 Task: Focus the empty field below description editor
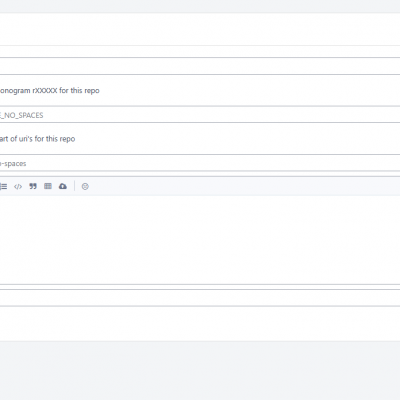point(200,298)
